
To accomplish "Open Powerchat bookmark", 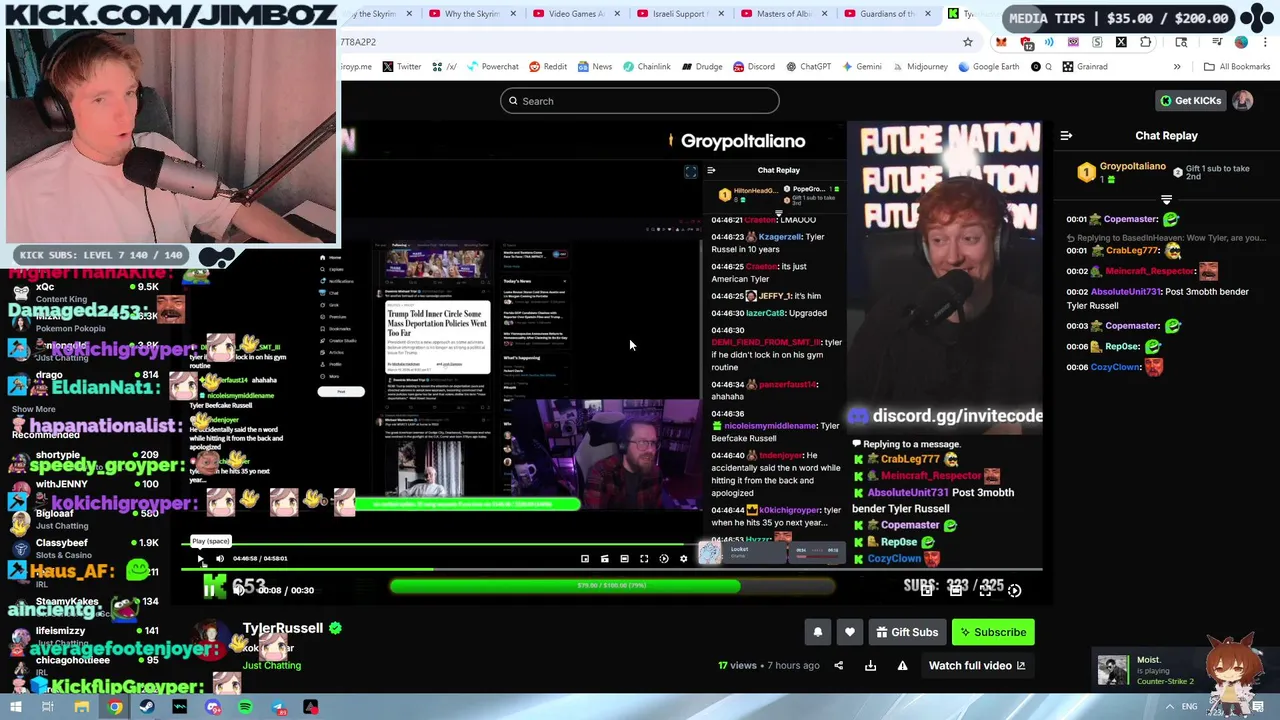I will pos(492,67).
